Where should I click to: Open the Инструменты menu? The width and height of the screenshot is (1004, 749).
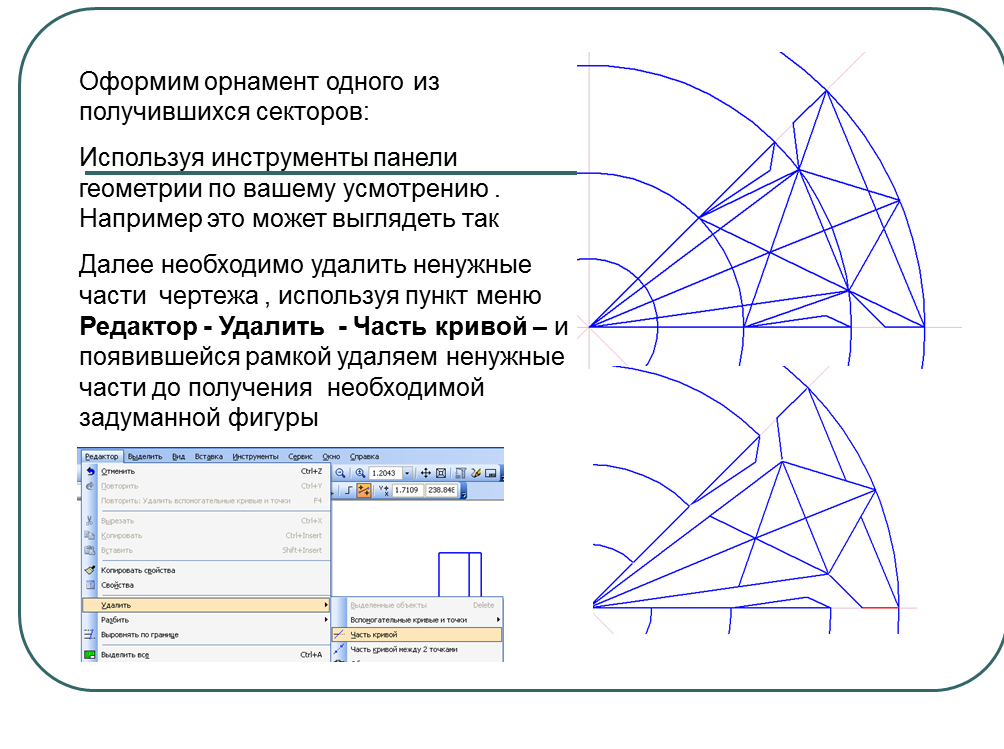coord(255,456)
